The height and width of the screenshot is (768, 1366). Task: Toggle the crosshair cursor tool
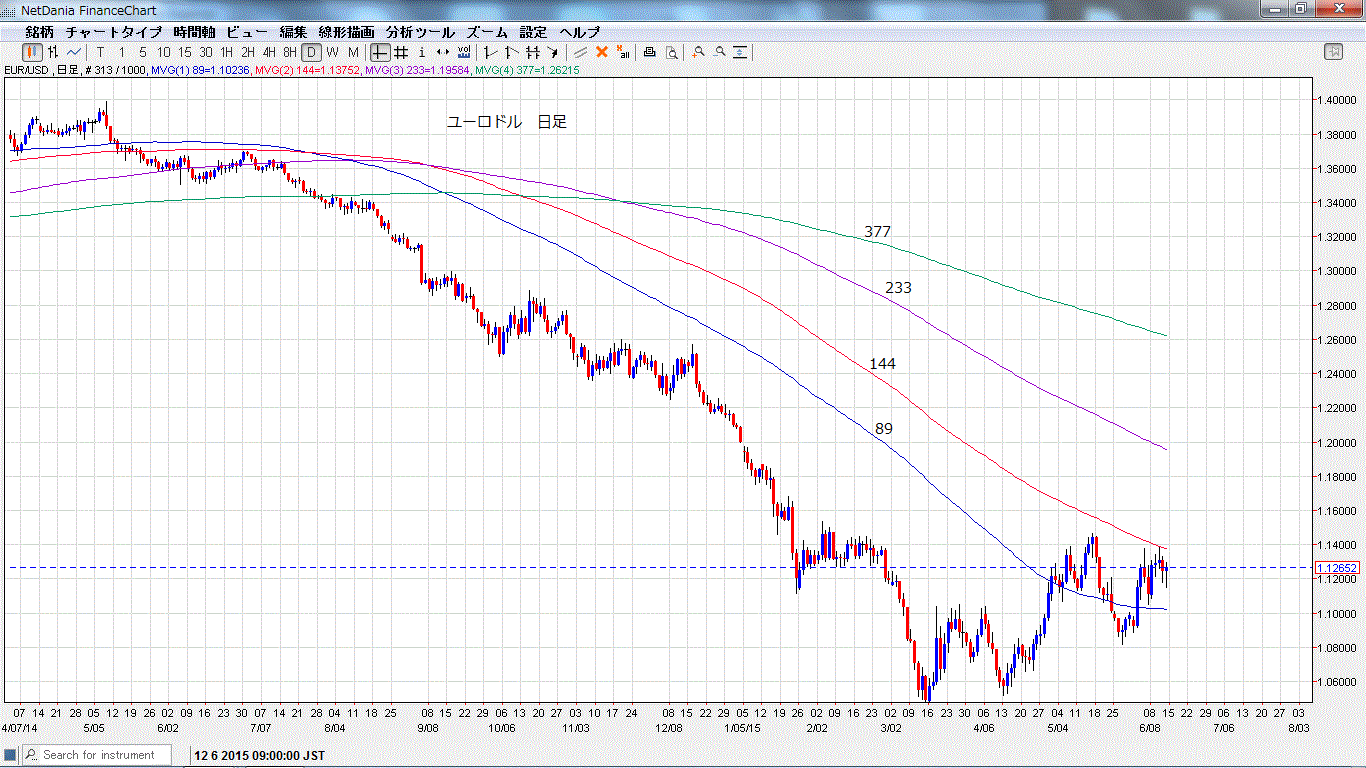pos(380,52)
